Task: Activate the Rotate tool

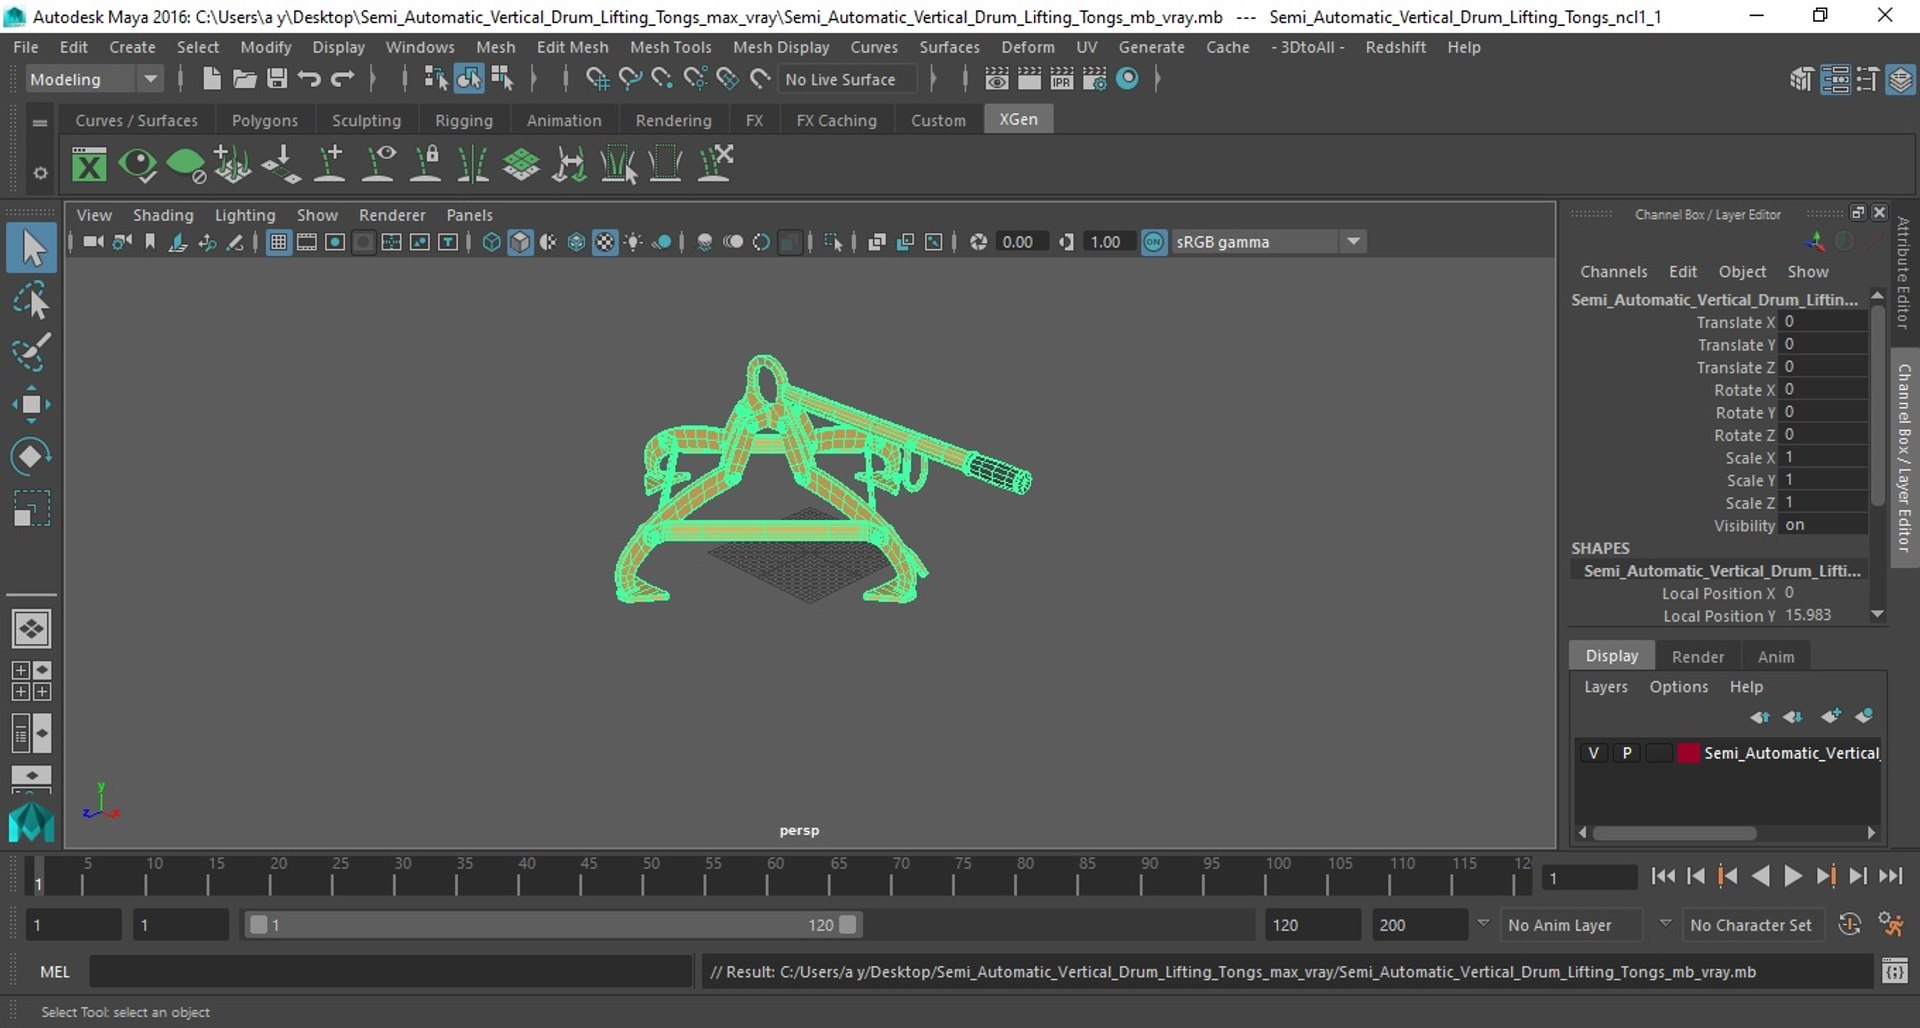Action: click(31, 456)
